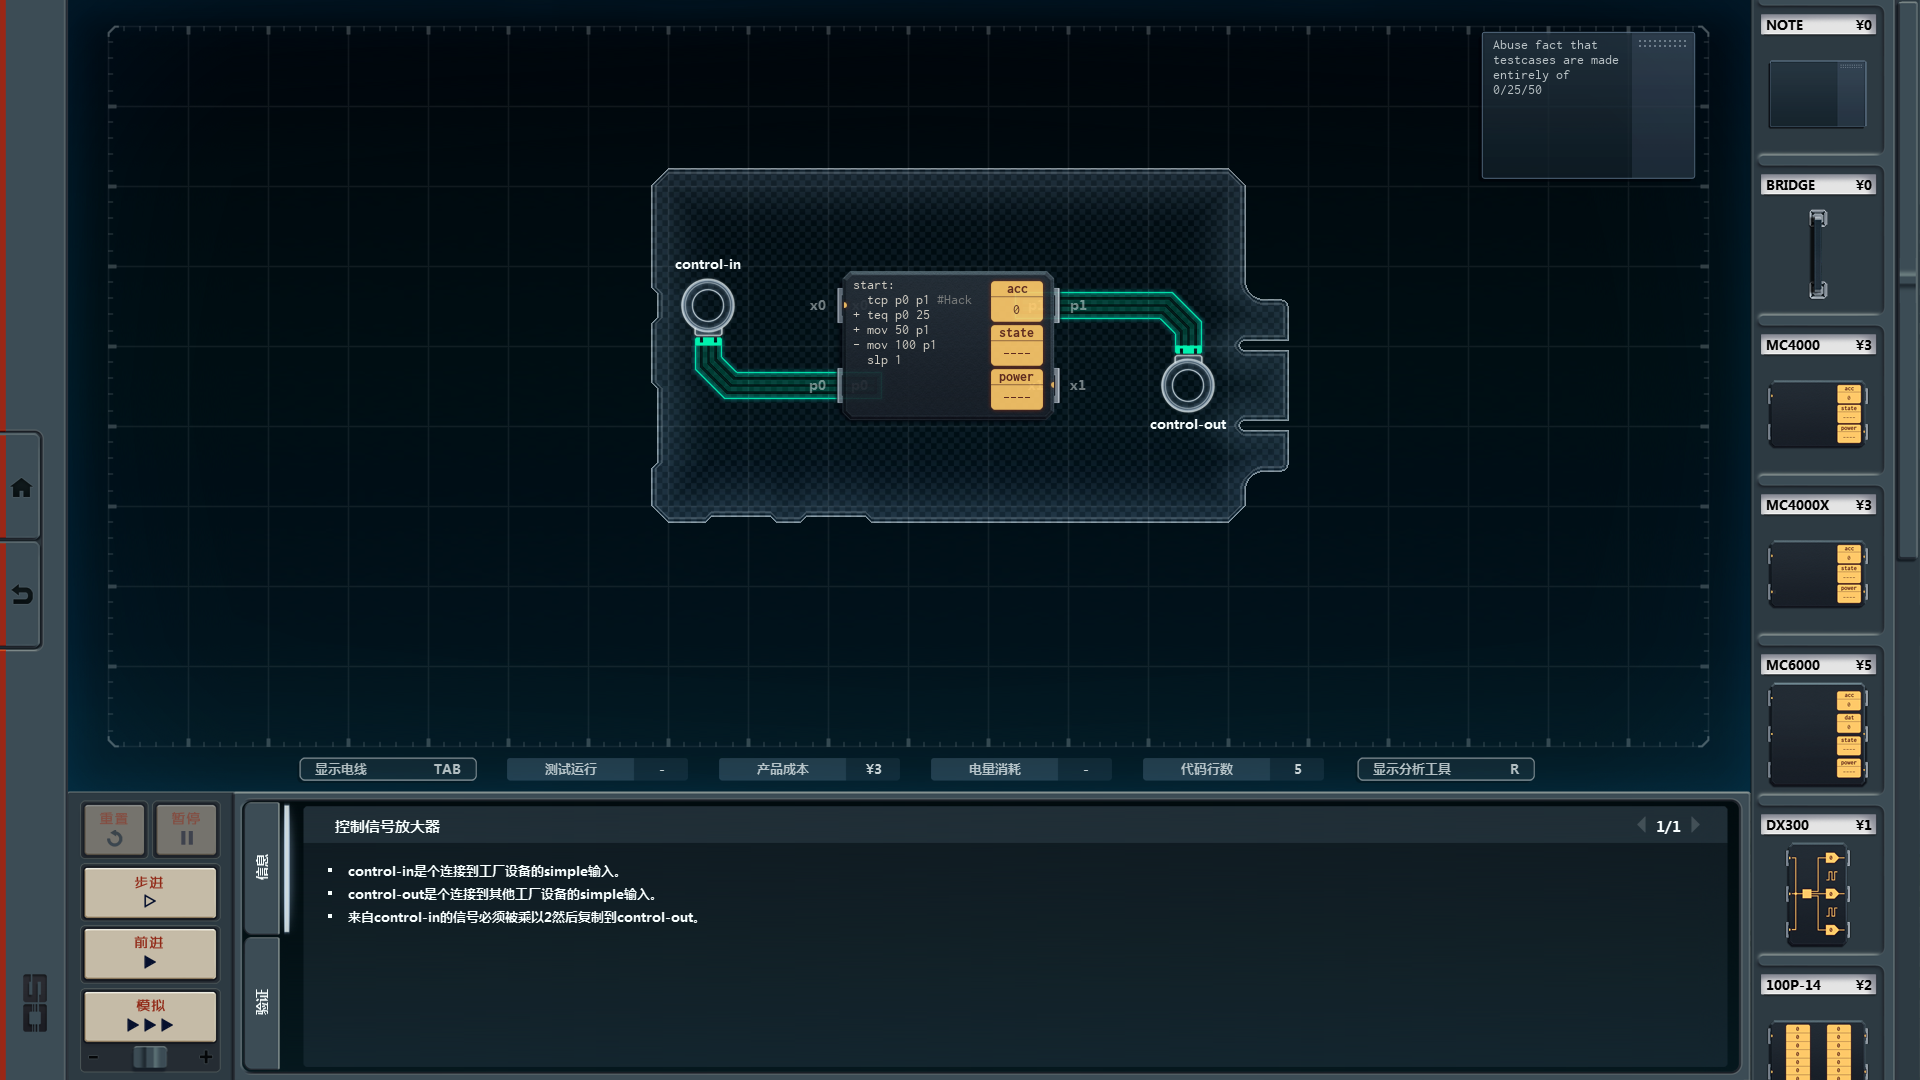
Task: Pick the MC6000 microcontroller part
Action: [x=1817, y=734]
